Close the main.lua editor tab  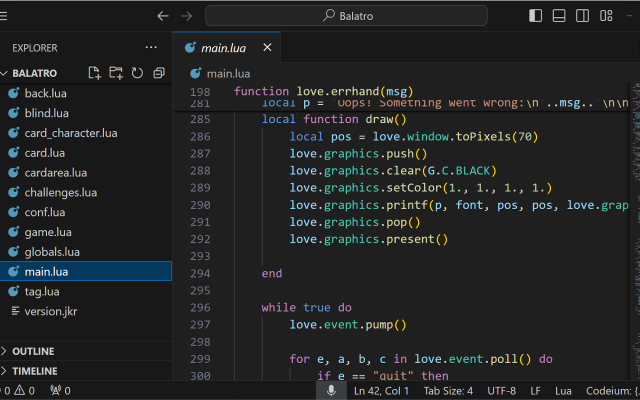click(267, 48)
